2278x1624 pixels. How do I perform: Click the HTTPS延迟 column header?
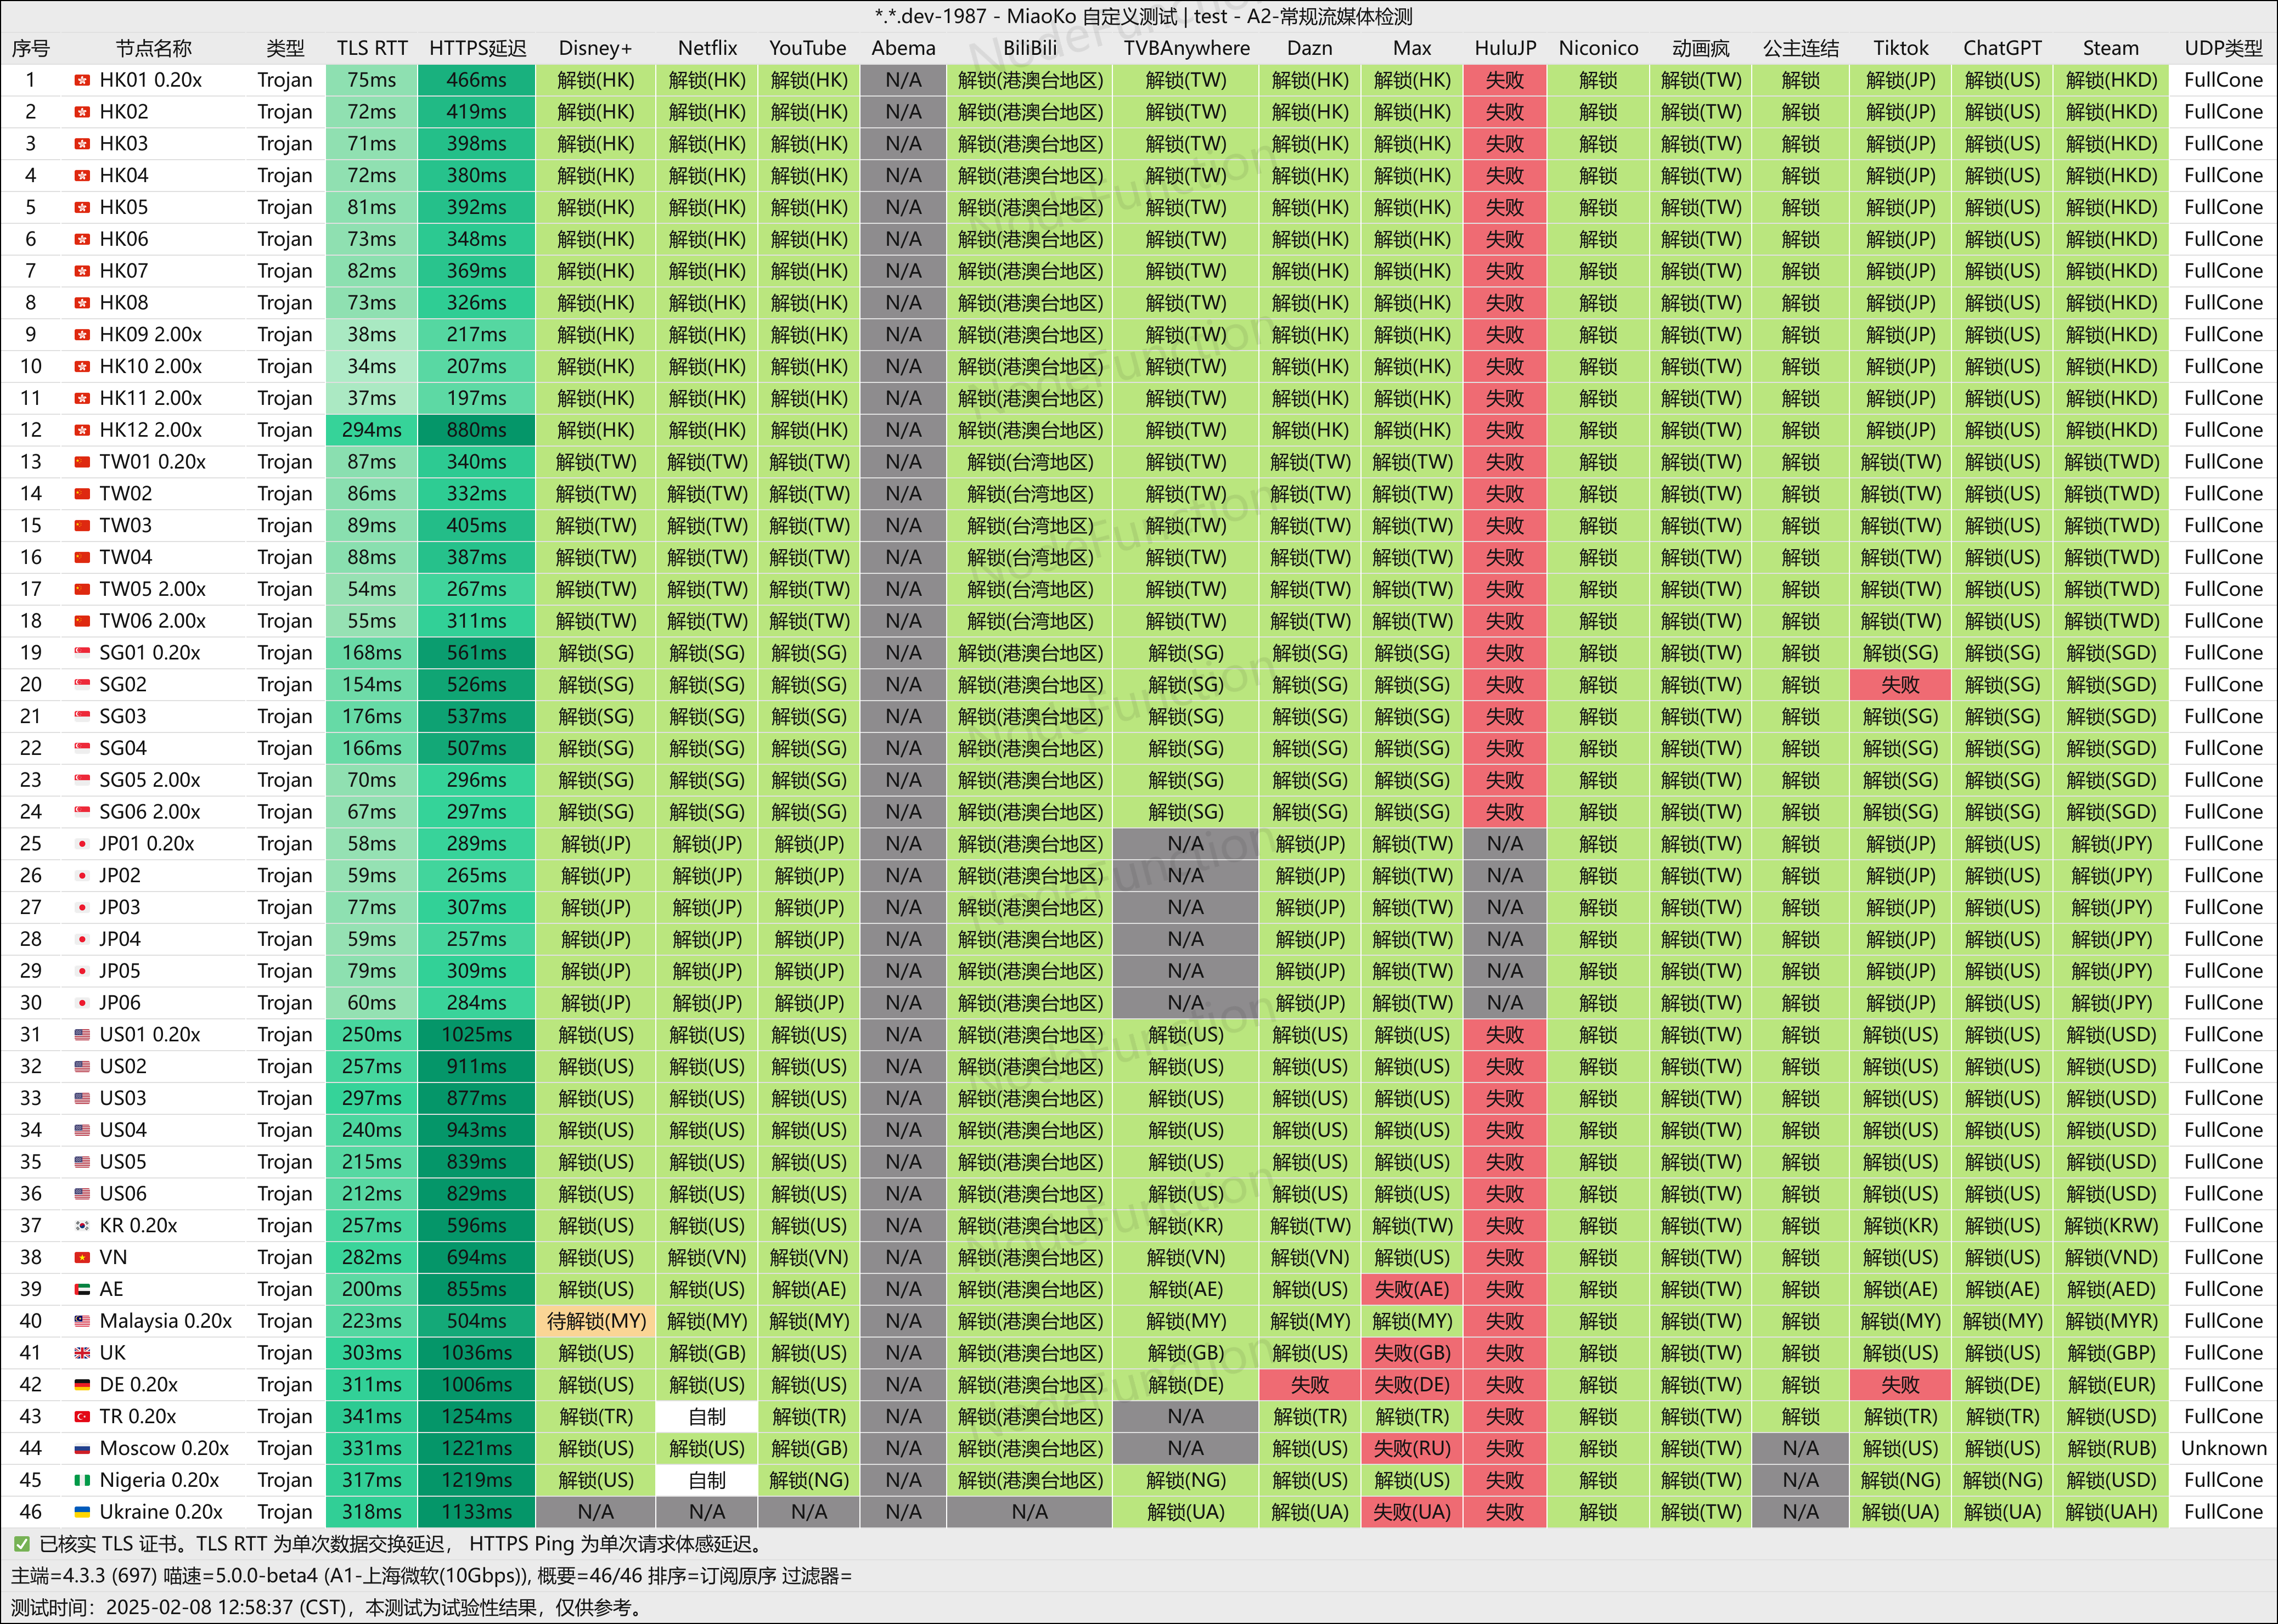[x=477, y=48]
